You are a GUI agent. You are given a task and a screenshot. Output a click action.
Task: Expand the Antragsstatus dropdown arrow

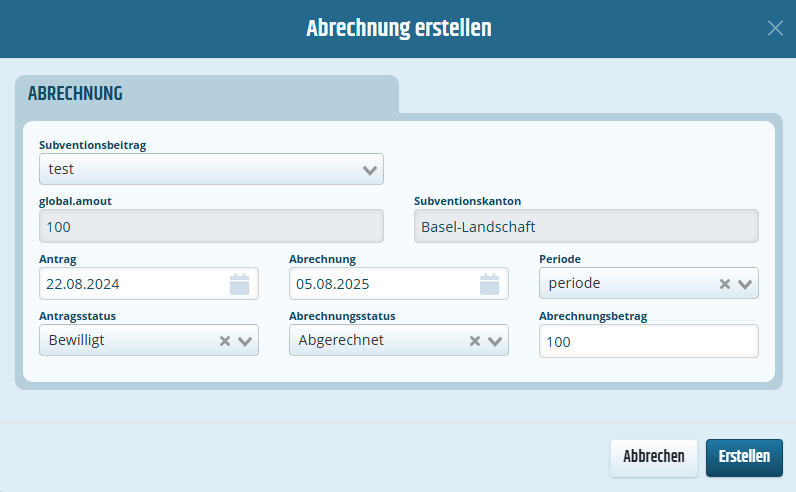245,341
